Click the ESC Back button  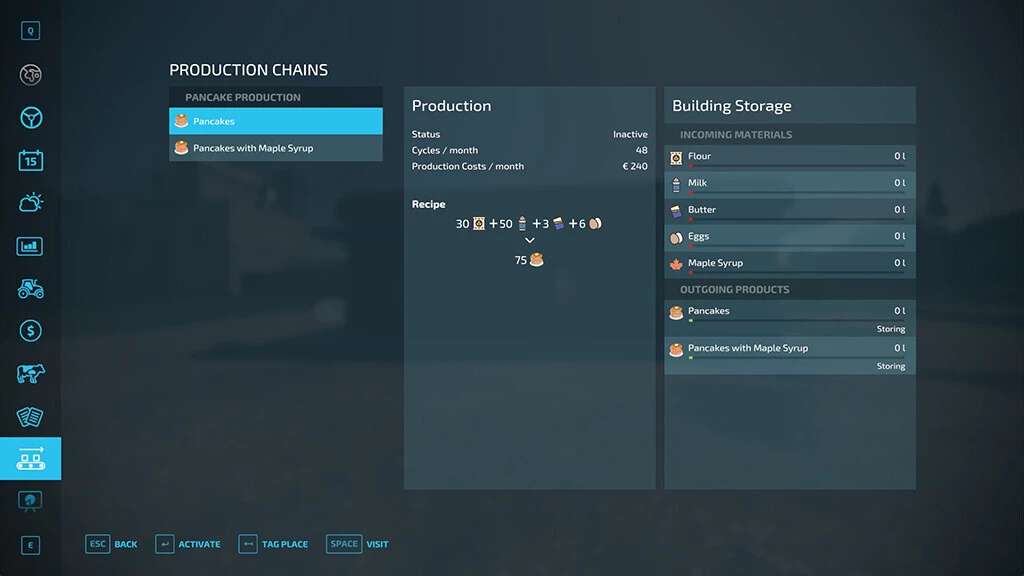pos(112,544)
